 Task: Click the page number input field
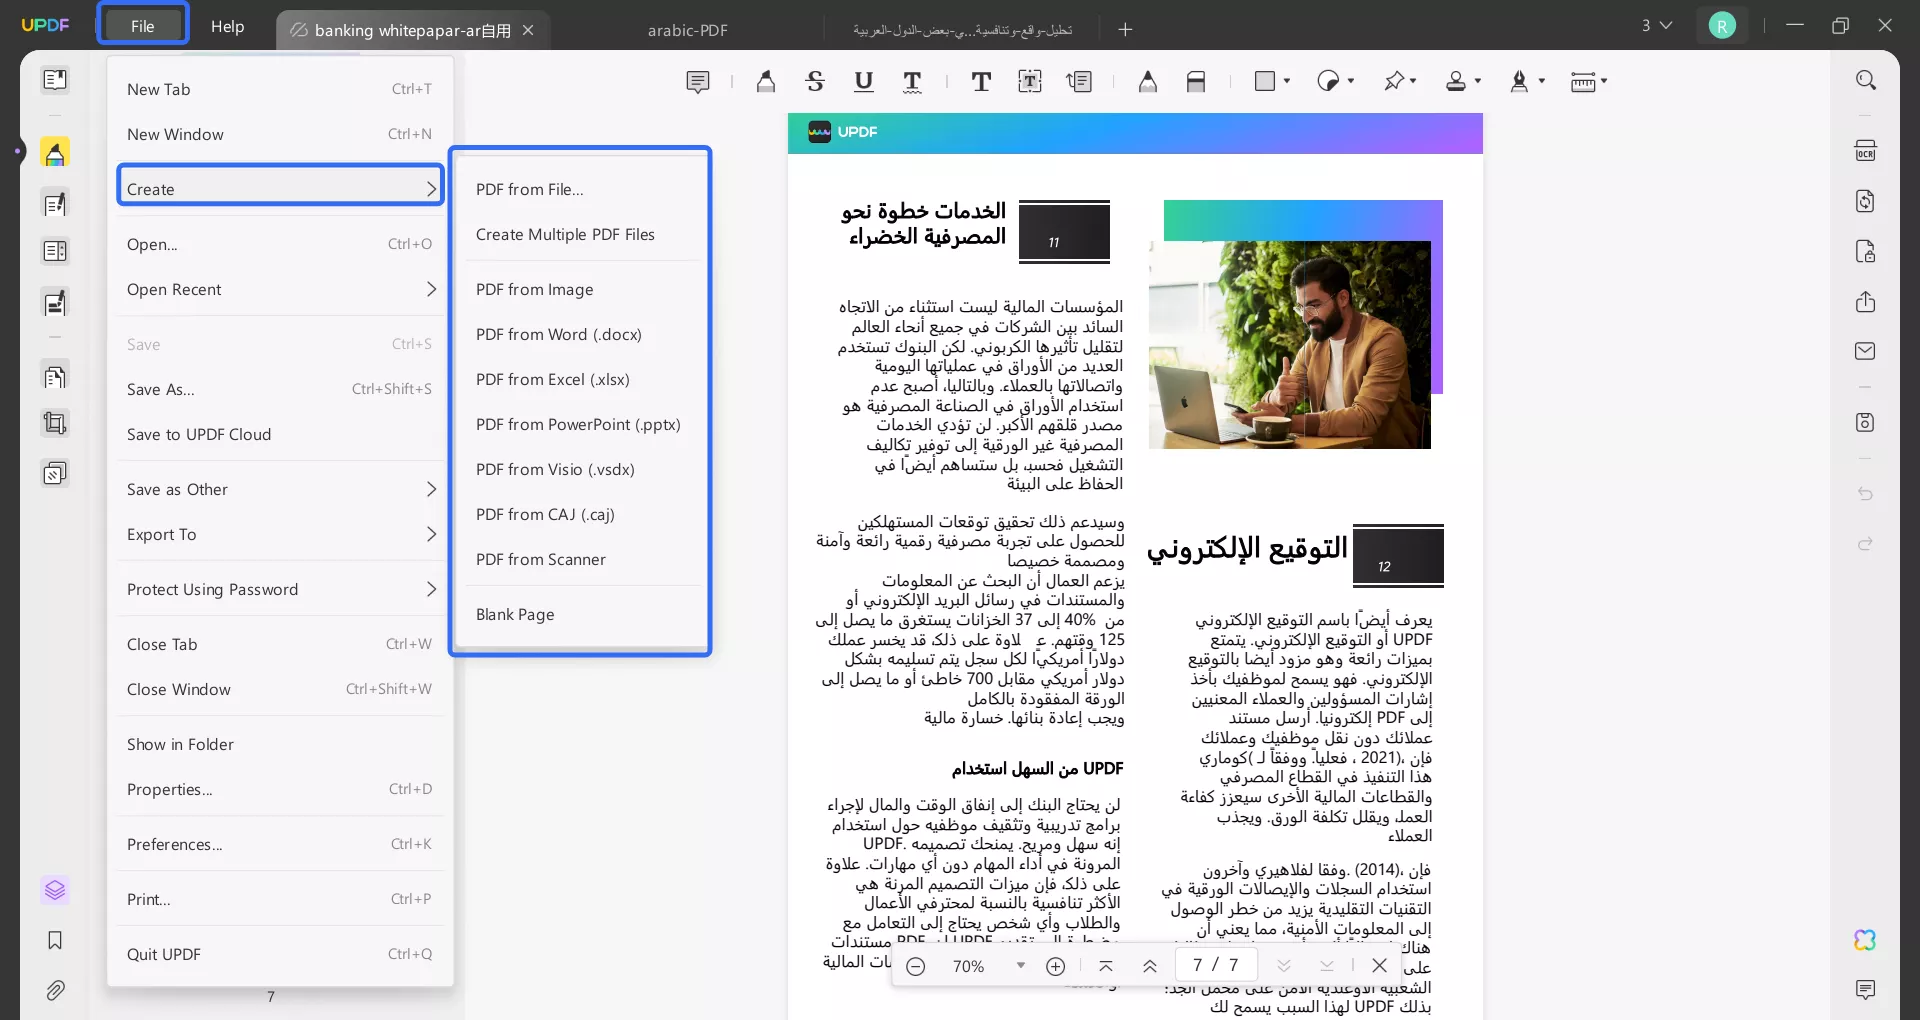coord(1198,965)
